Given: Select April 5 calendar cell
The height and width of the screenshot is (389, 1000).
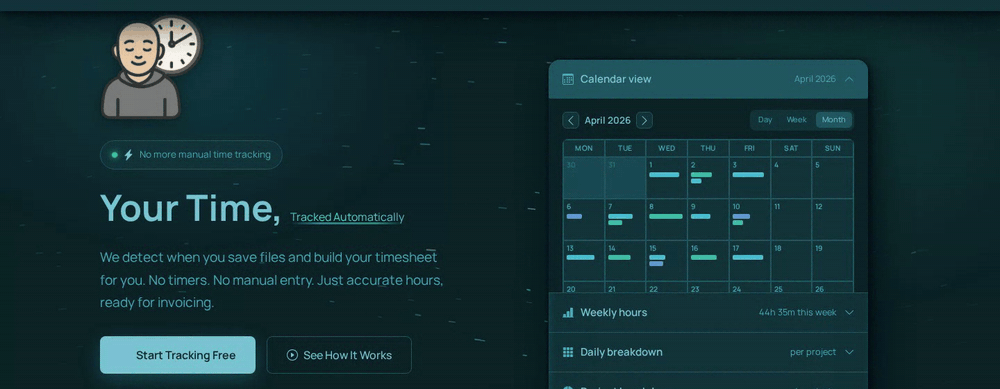Looking at the screenshot, I should tap(832, 178).
